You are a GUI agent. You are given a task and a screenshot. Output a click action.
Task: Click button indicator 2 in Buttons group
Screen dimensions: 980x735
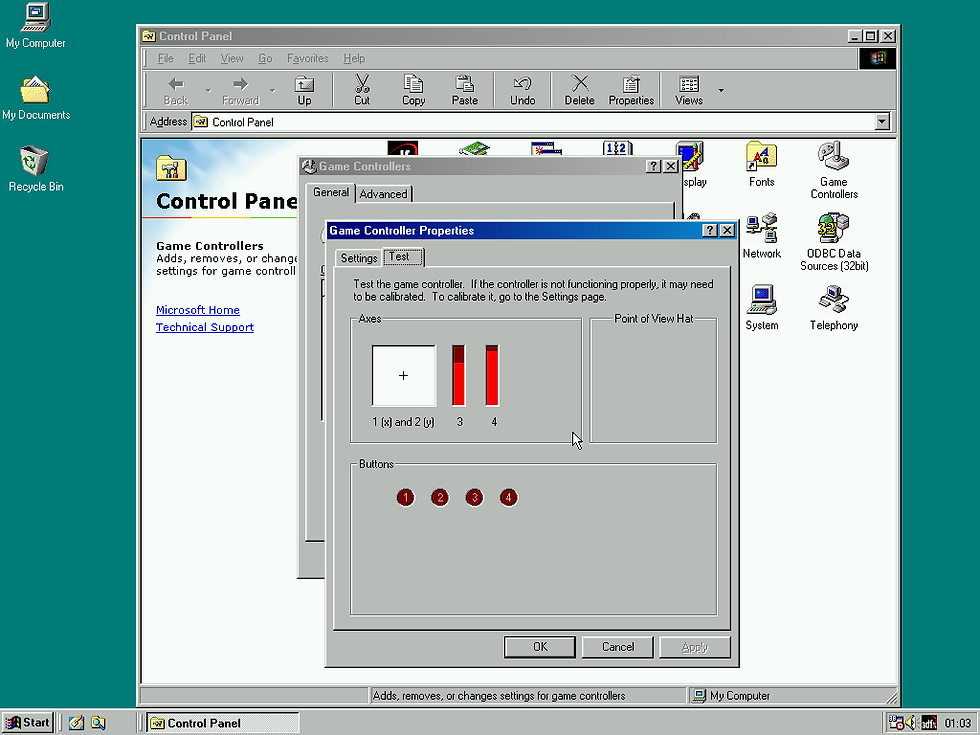click(x=440, y=498)
